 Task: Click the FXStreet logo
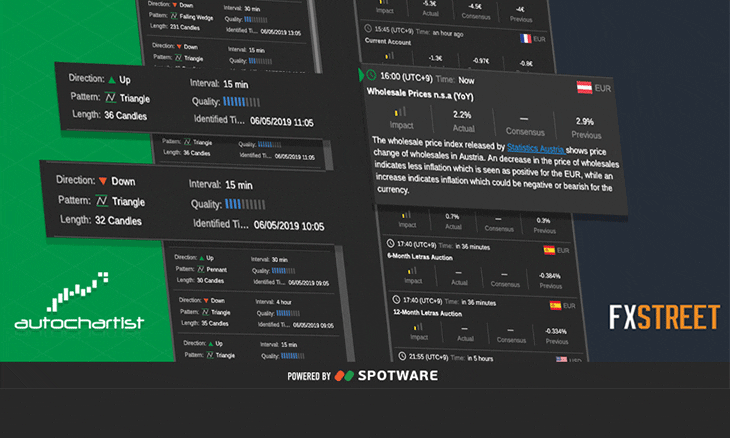click(x=664, y=317)
